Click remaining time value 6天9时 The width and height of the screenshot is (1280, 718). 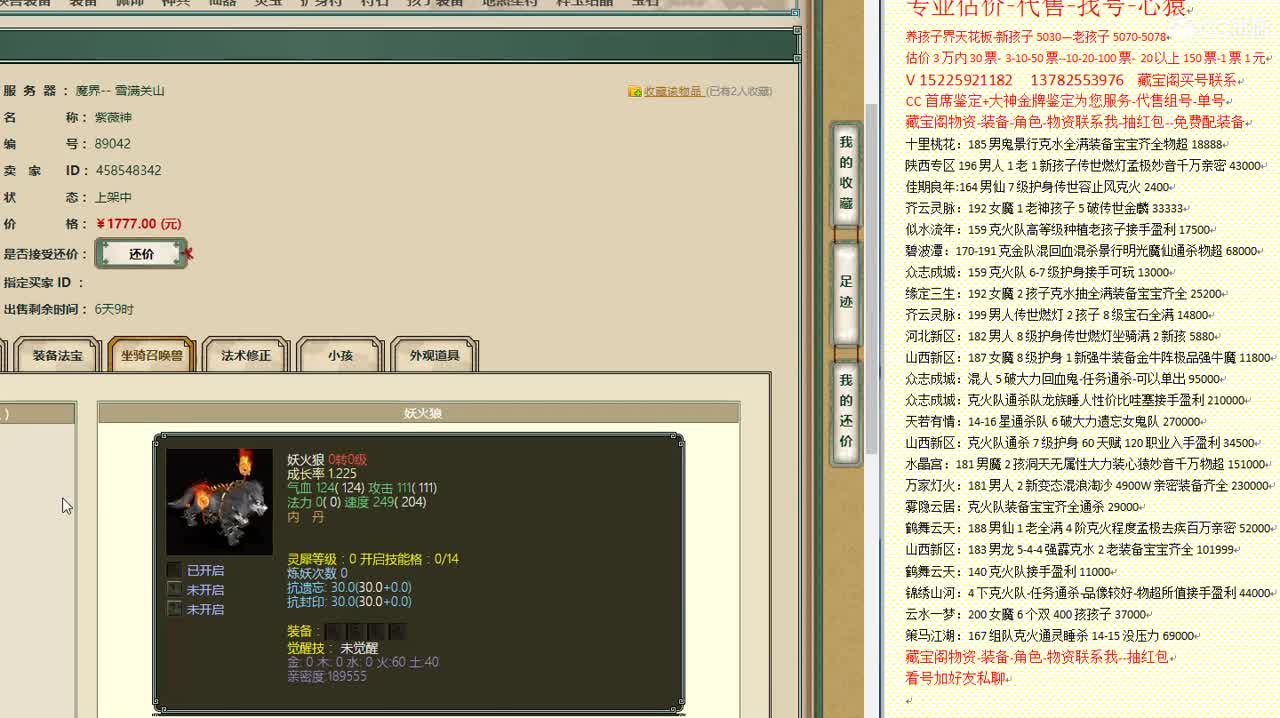tap(114, 309)
